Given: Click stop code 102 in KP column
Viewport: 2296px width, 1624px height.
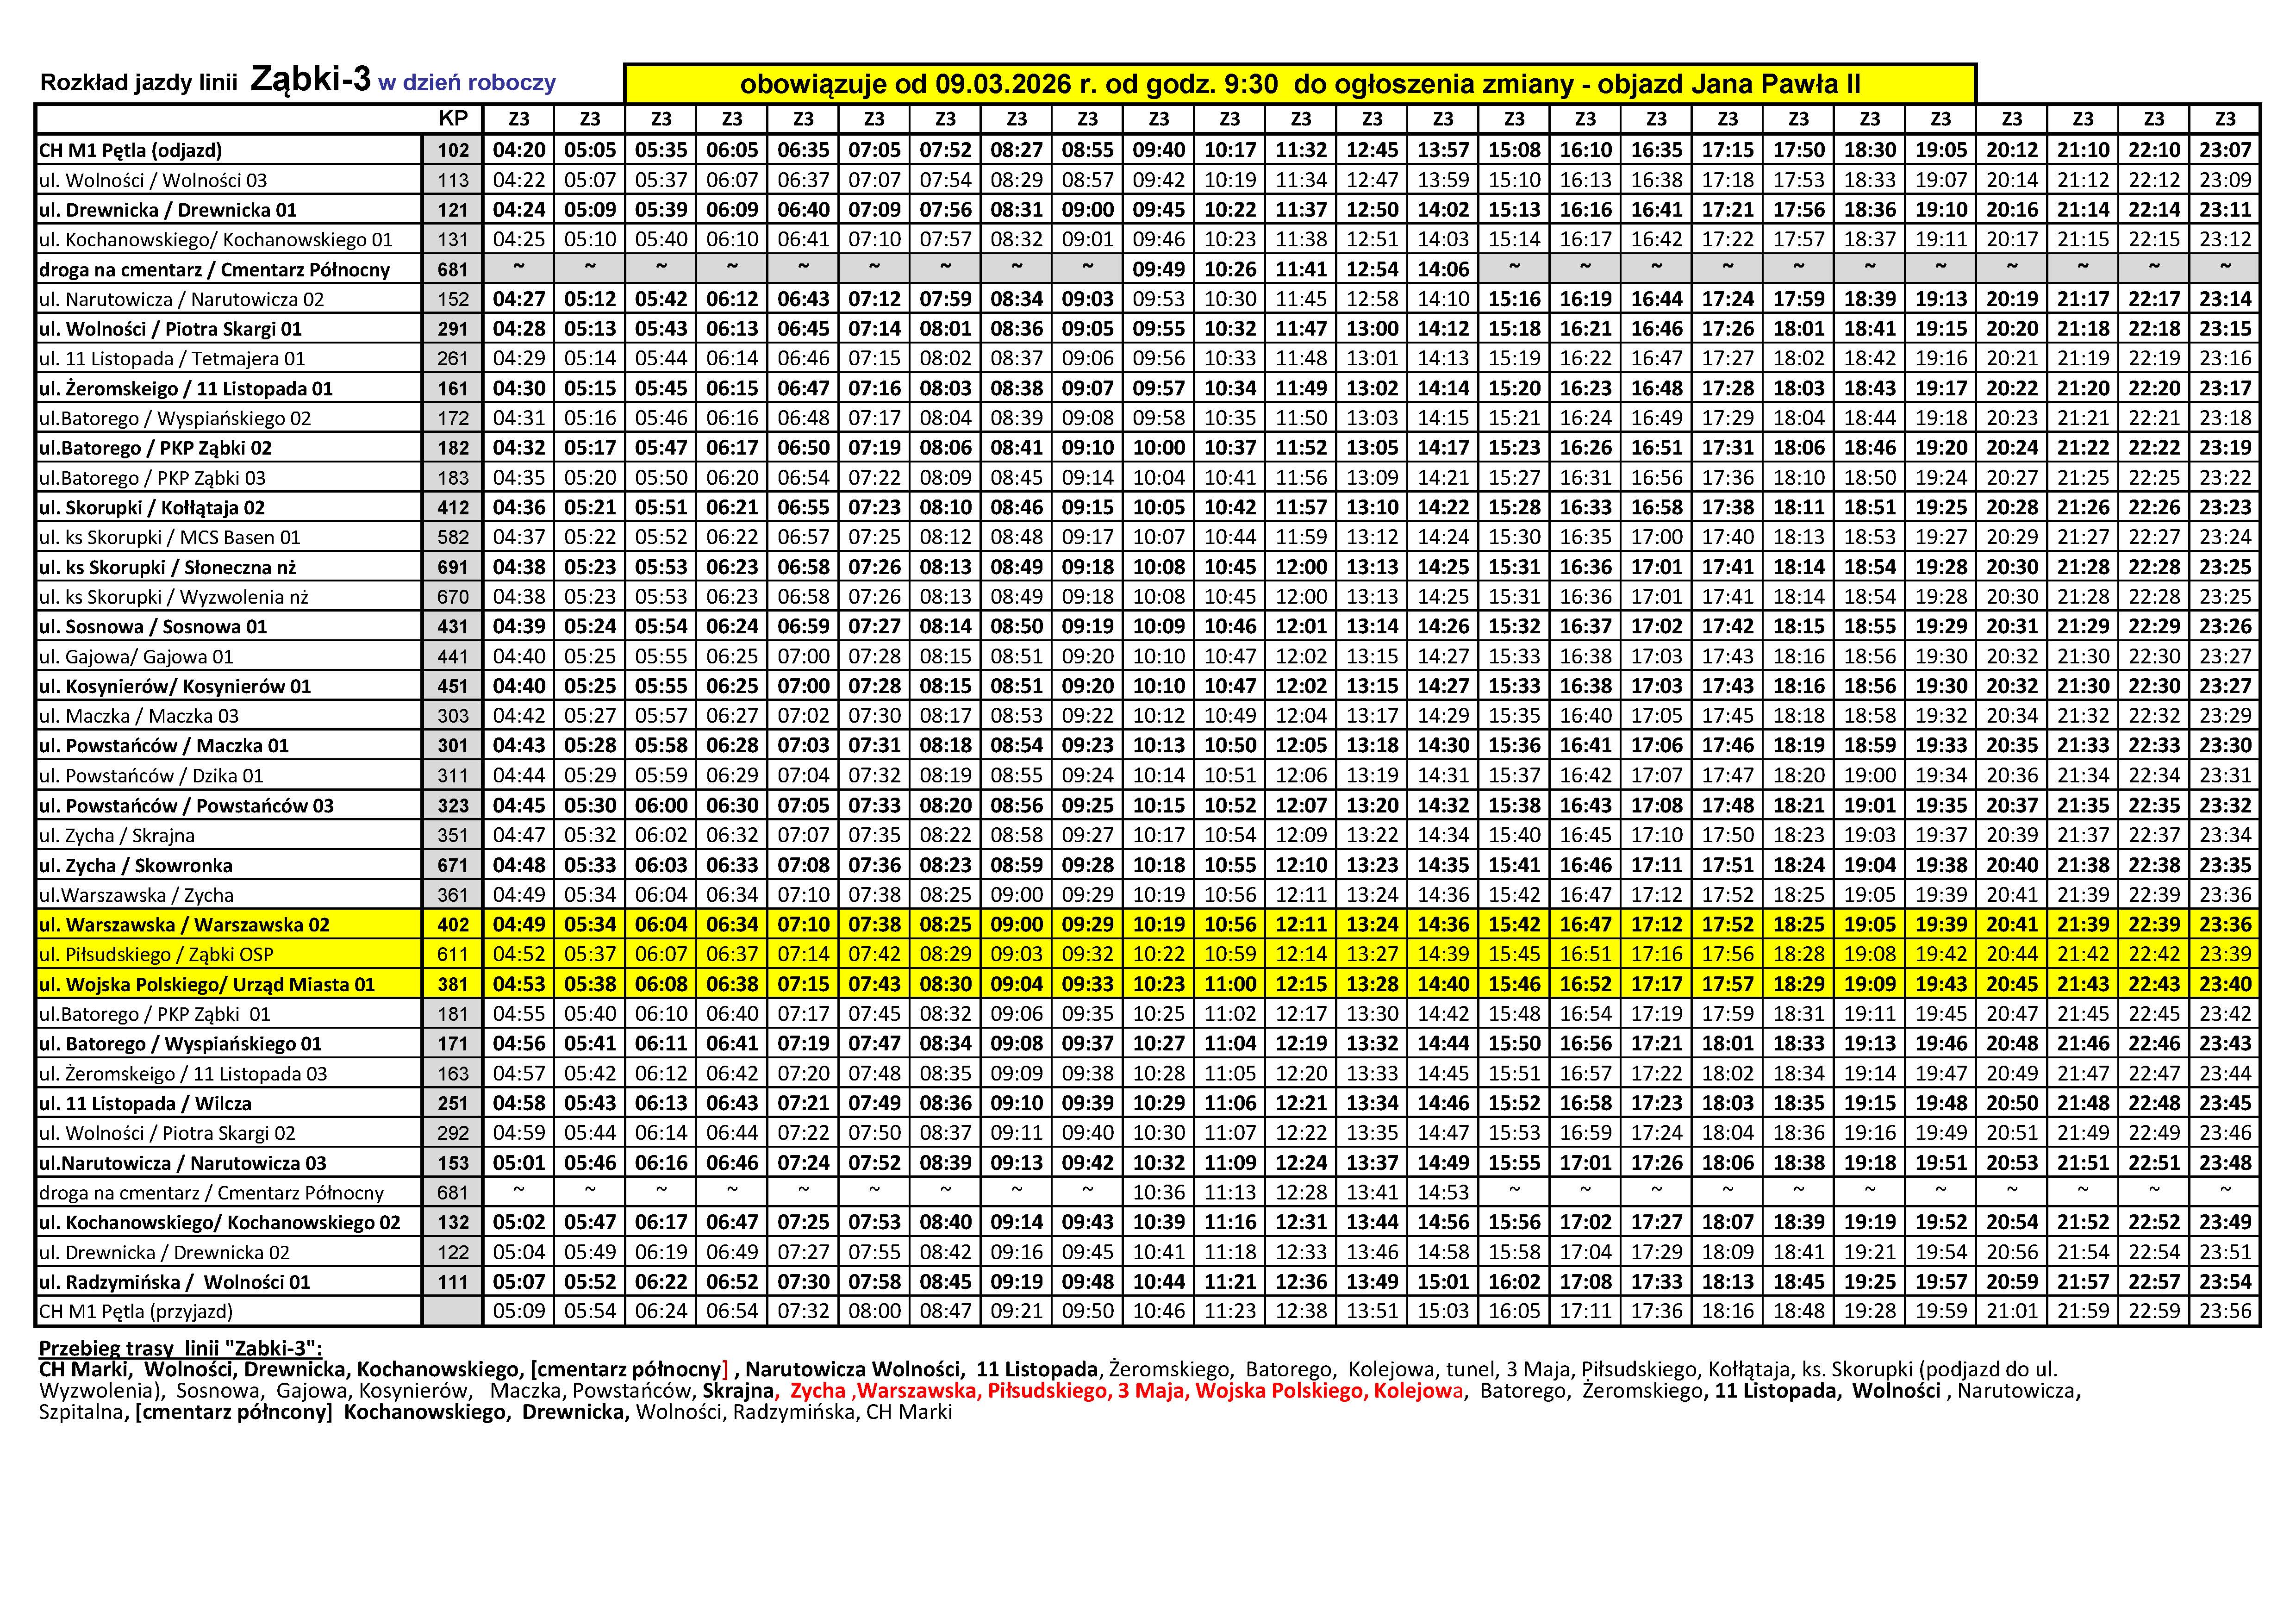Looking at the screenshot, I should click(453, 150).
